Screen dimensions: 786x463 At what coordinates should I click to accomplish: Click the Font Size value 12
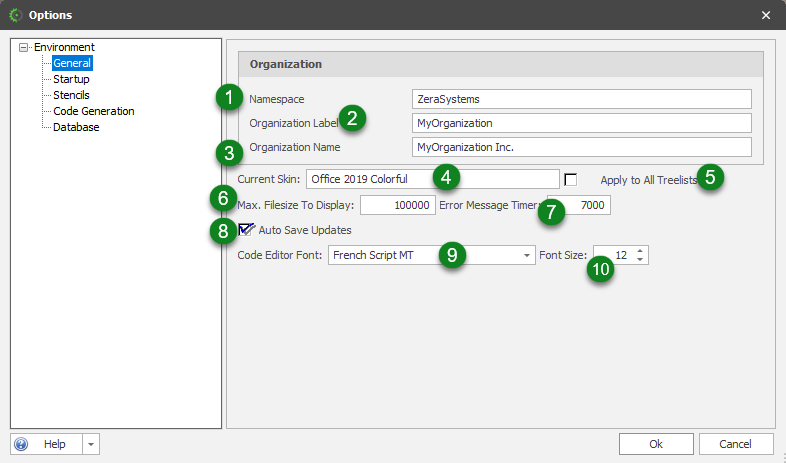[x=621, y=255]
